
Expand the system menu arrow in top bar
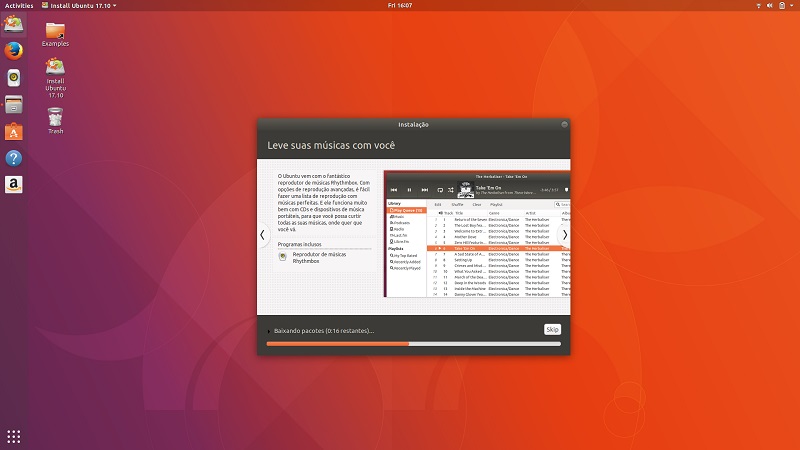(x=792, y=5)
